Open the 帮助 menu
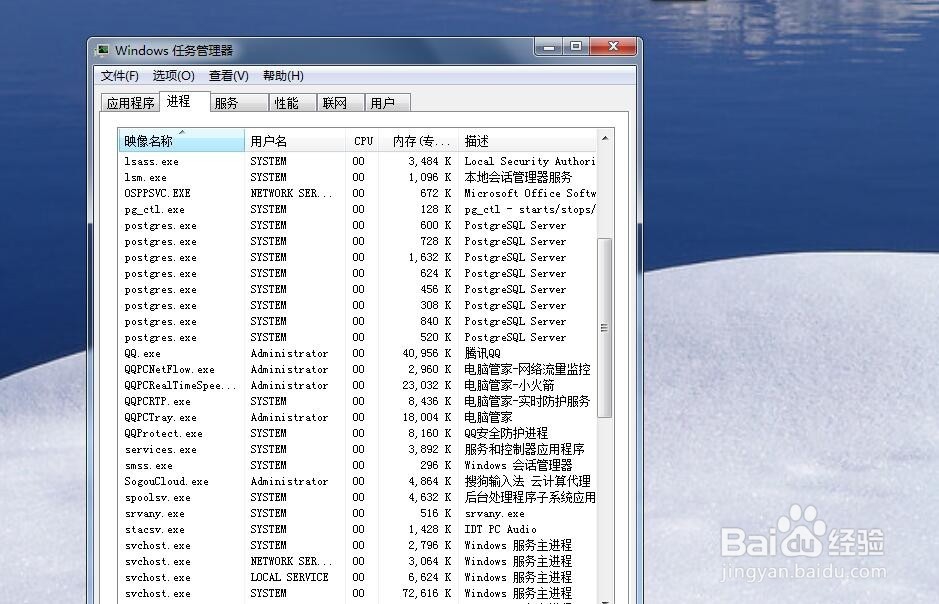This screenshot has width=939, height=604. click(283, 75)
